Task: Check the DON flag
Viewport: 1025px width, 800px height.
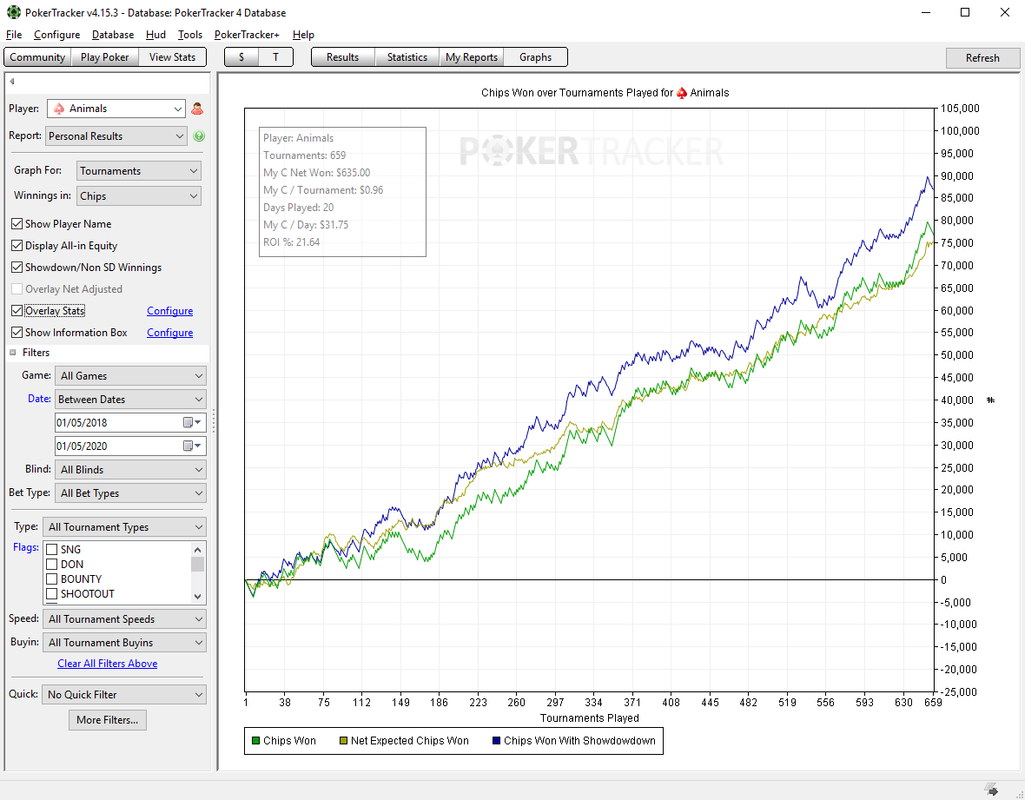Action: click(52, 564)
